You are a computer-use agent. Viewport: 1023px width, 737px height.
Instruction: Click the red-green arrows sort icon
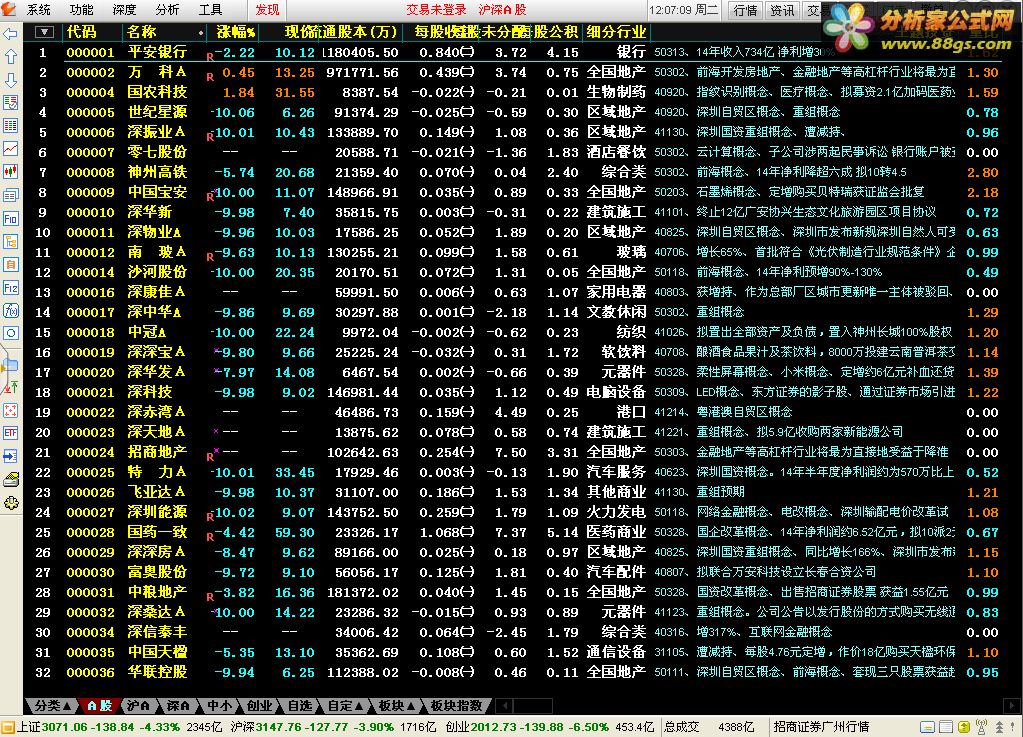(10, 387)
